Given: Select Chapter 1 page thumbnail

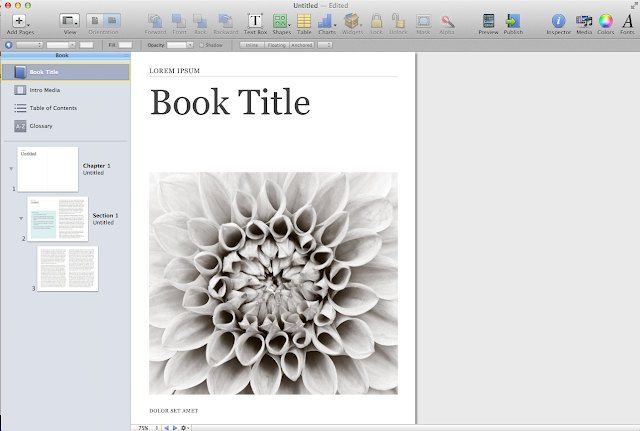Looking at the screenshot, I should click(x=47, y=169).
